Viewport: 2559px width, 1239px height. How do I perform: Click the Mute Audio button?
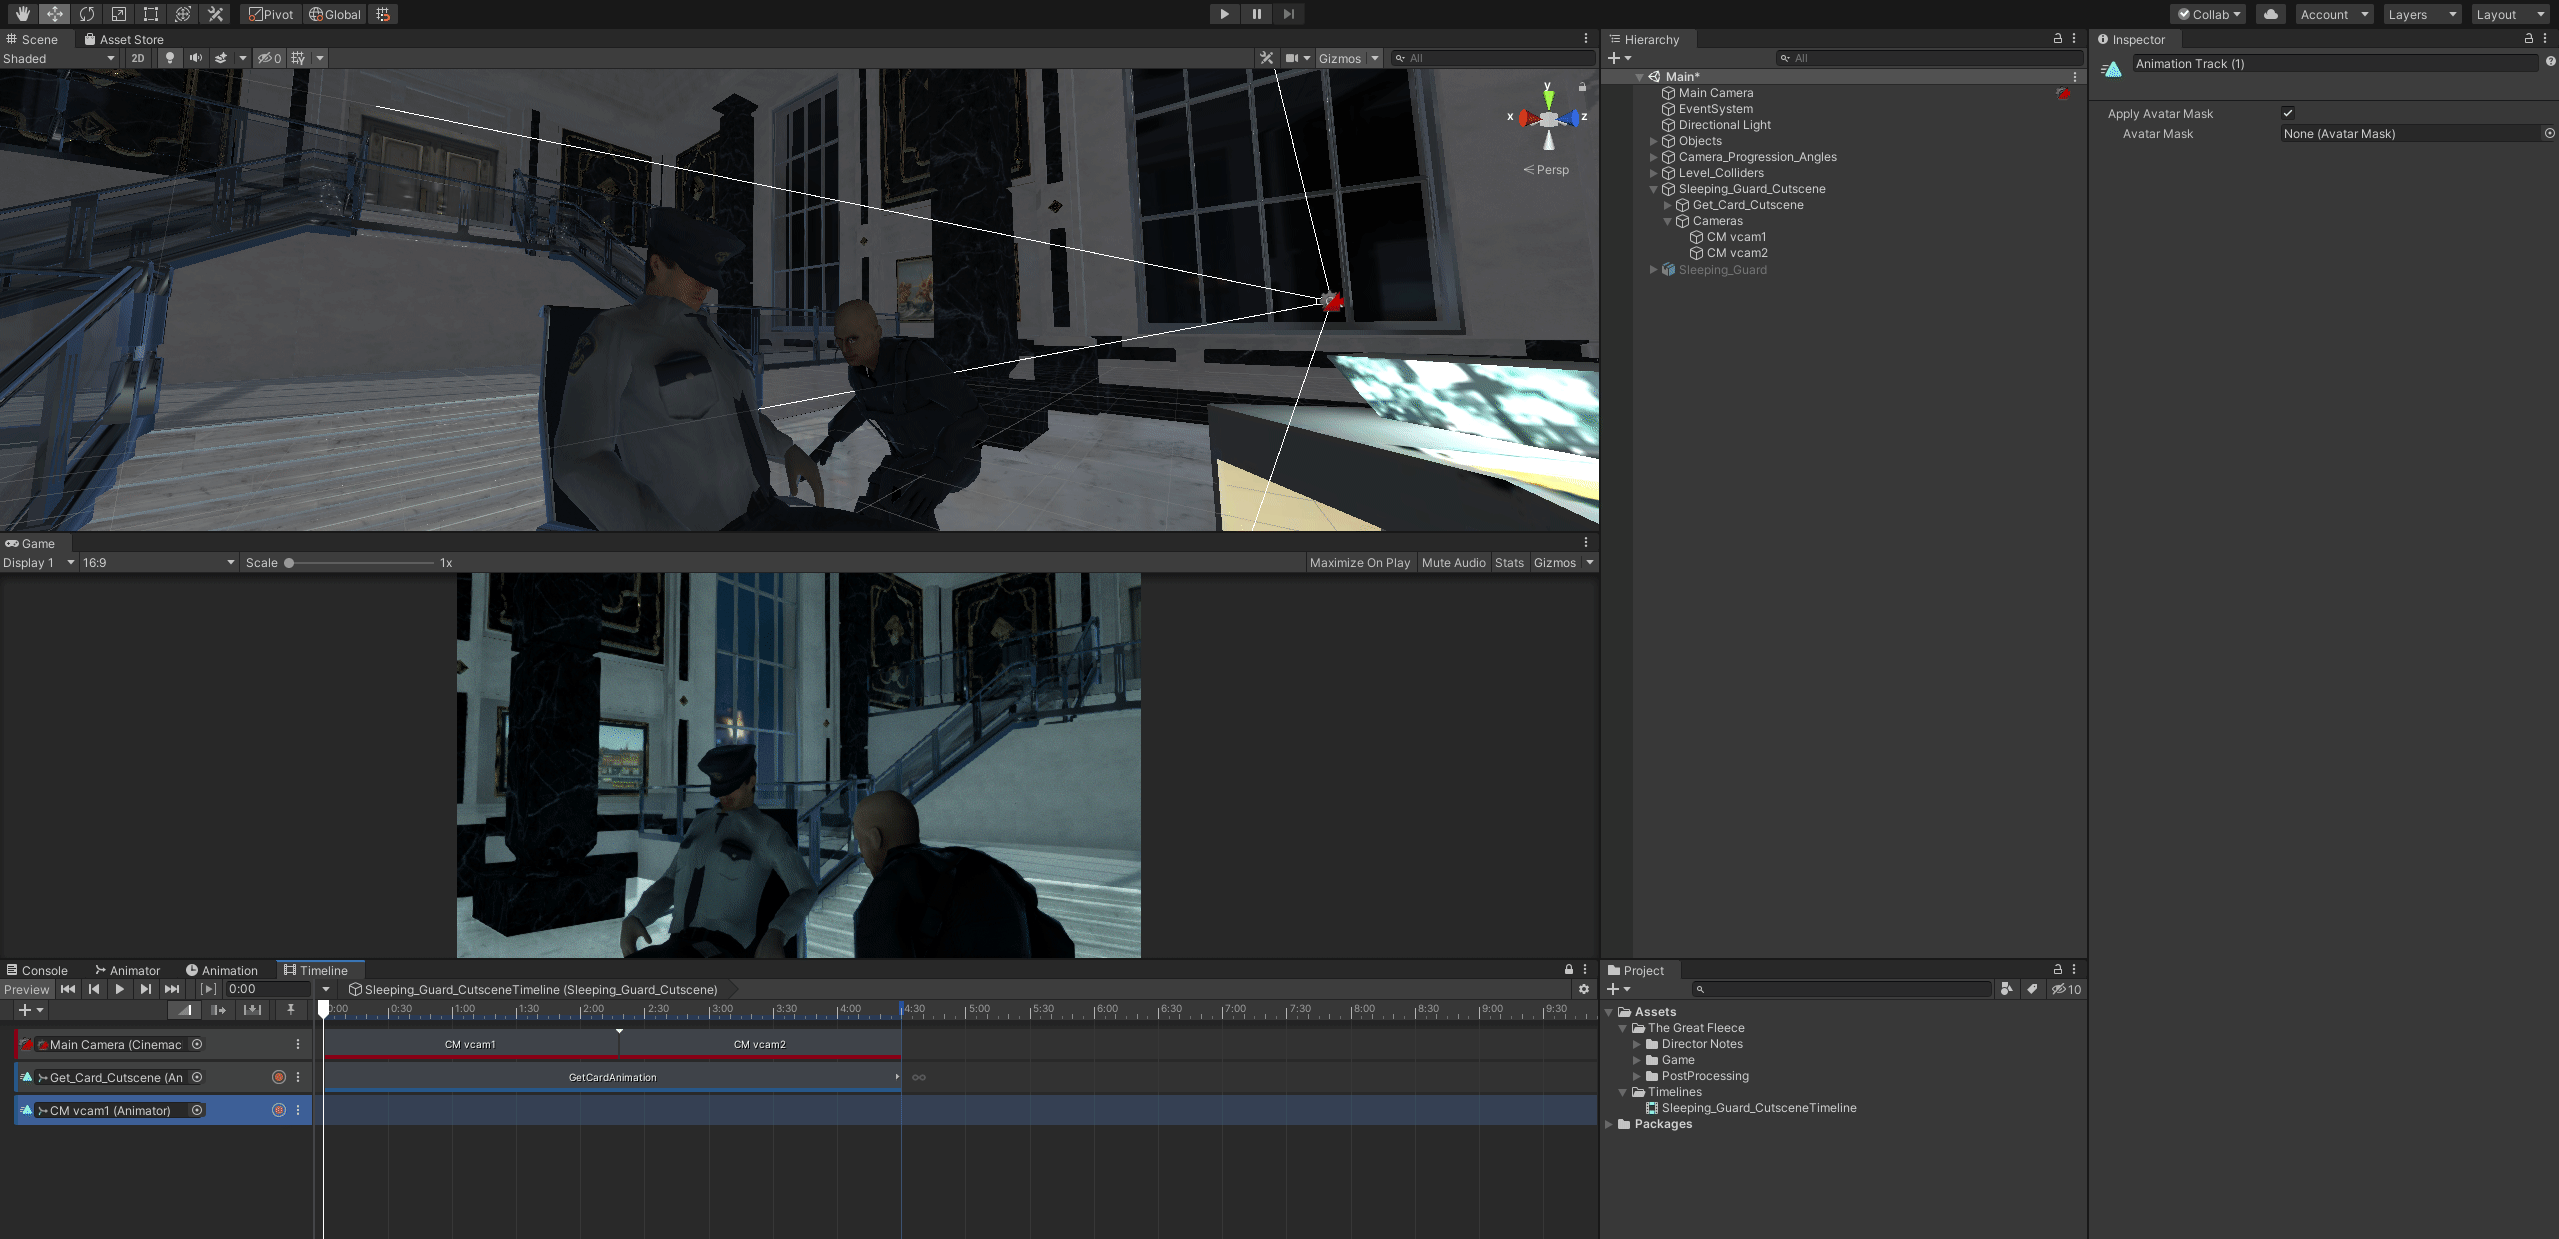point(1453,562)
